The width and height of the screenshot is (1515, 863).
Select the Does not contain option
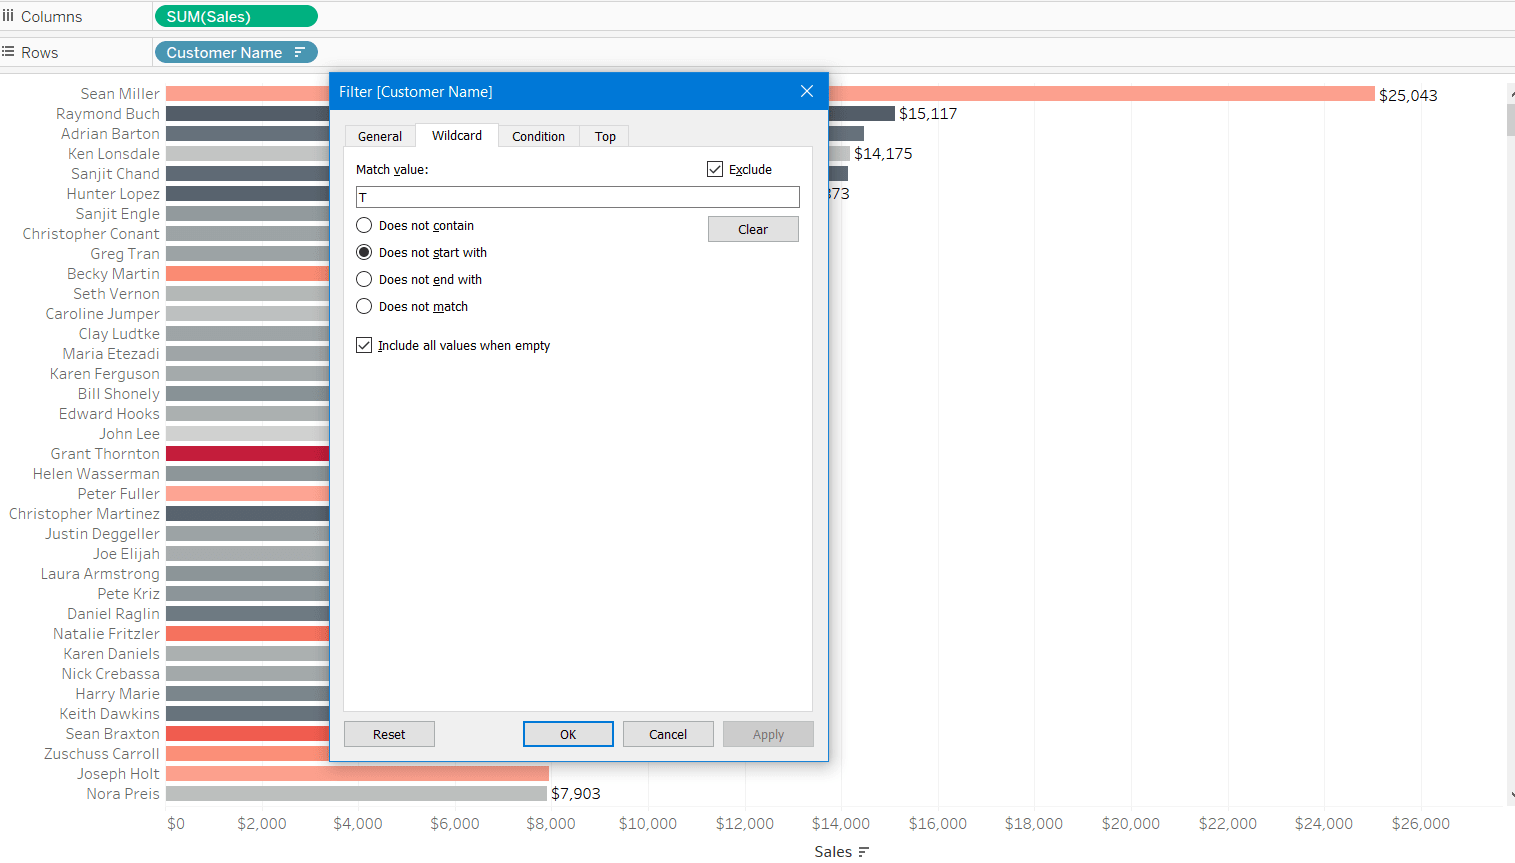tap(365, 226)
